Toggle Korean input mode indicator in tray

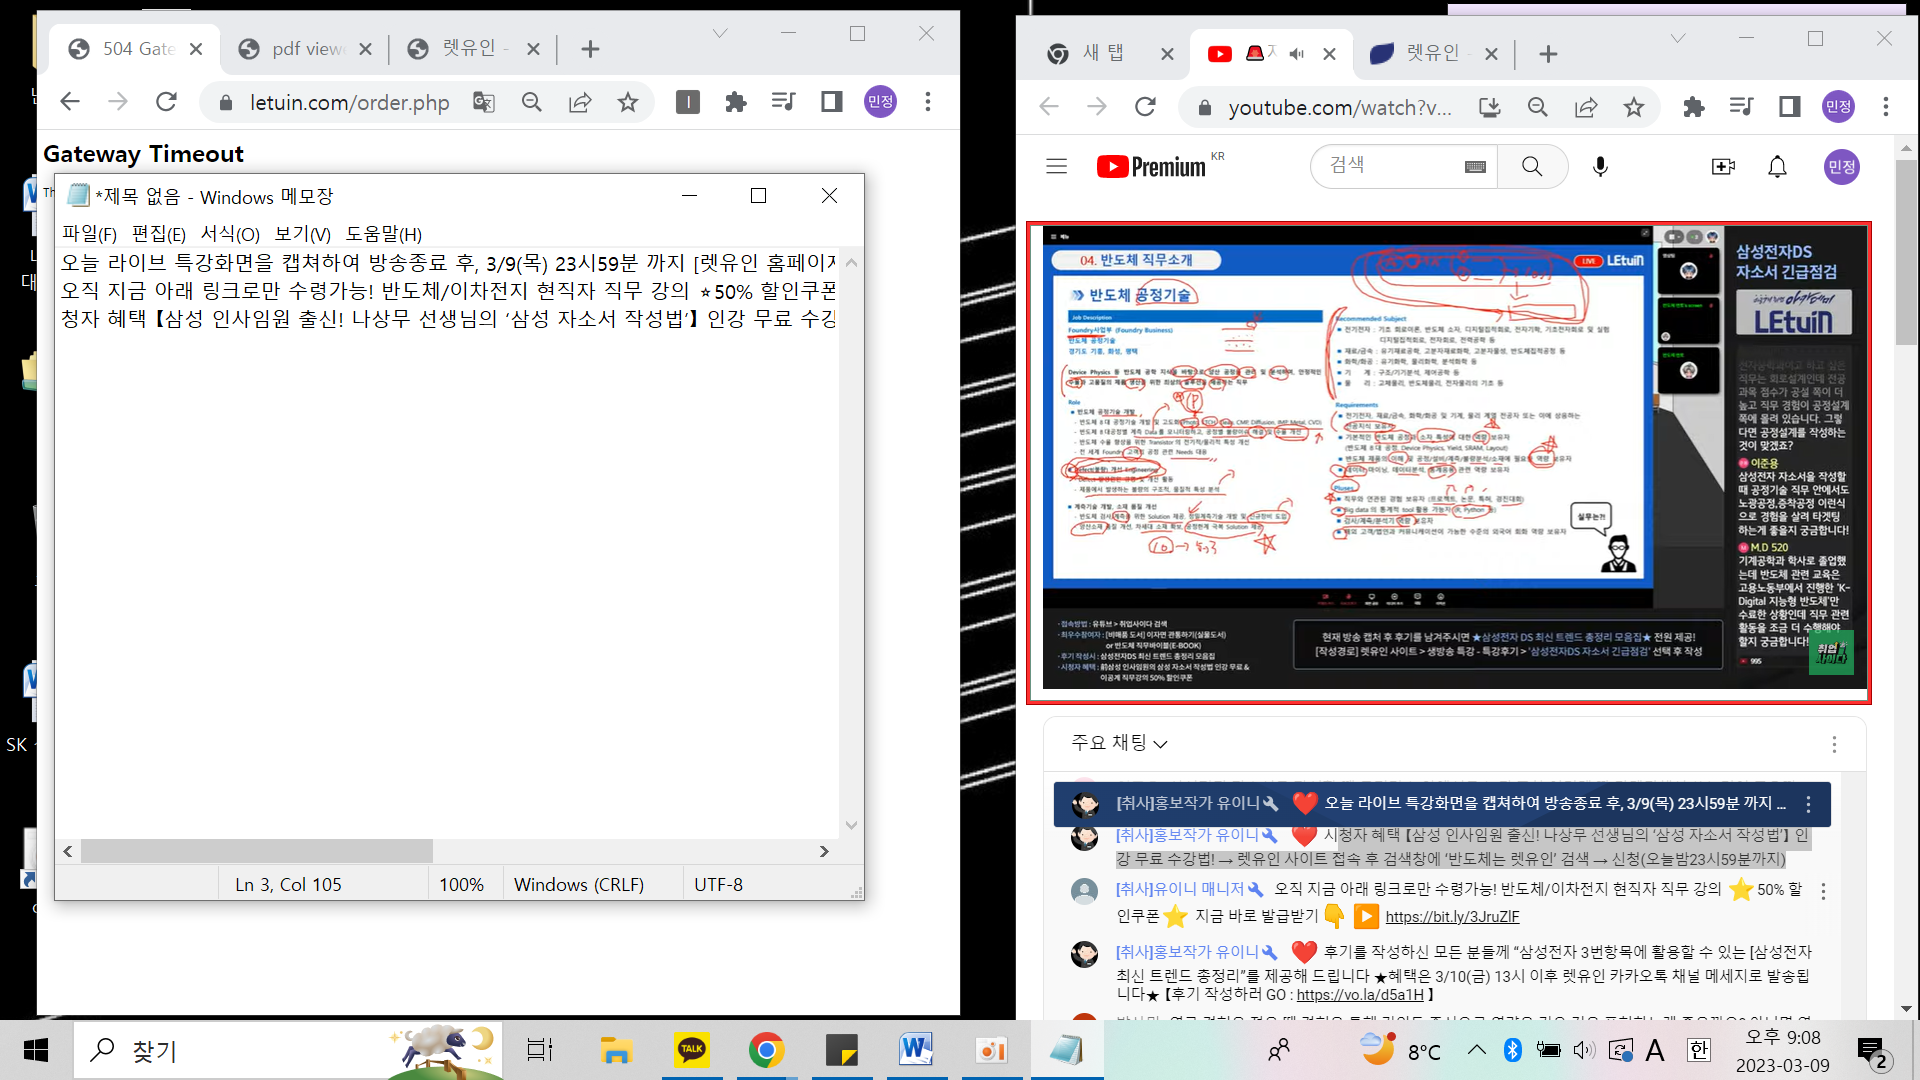[x=1698, y=1050]
